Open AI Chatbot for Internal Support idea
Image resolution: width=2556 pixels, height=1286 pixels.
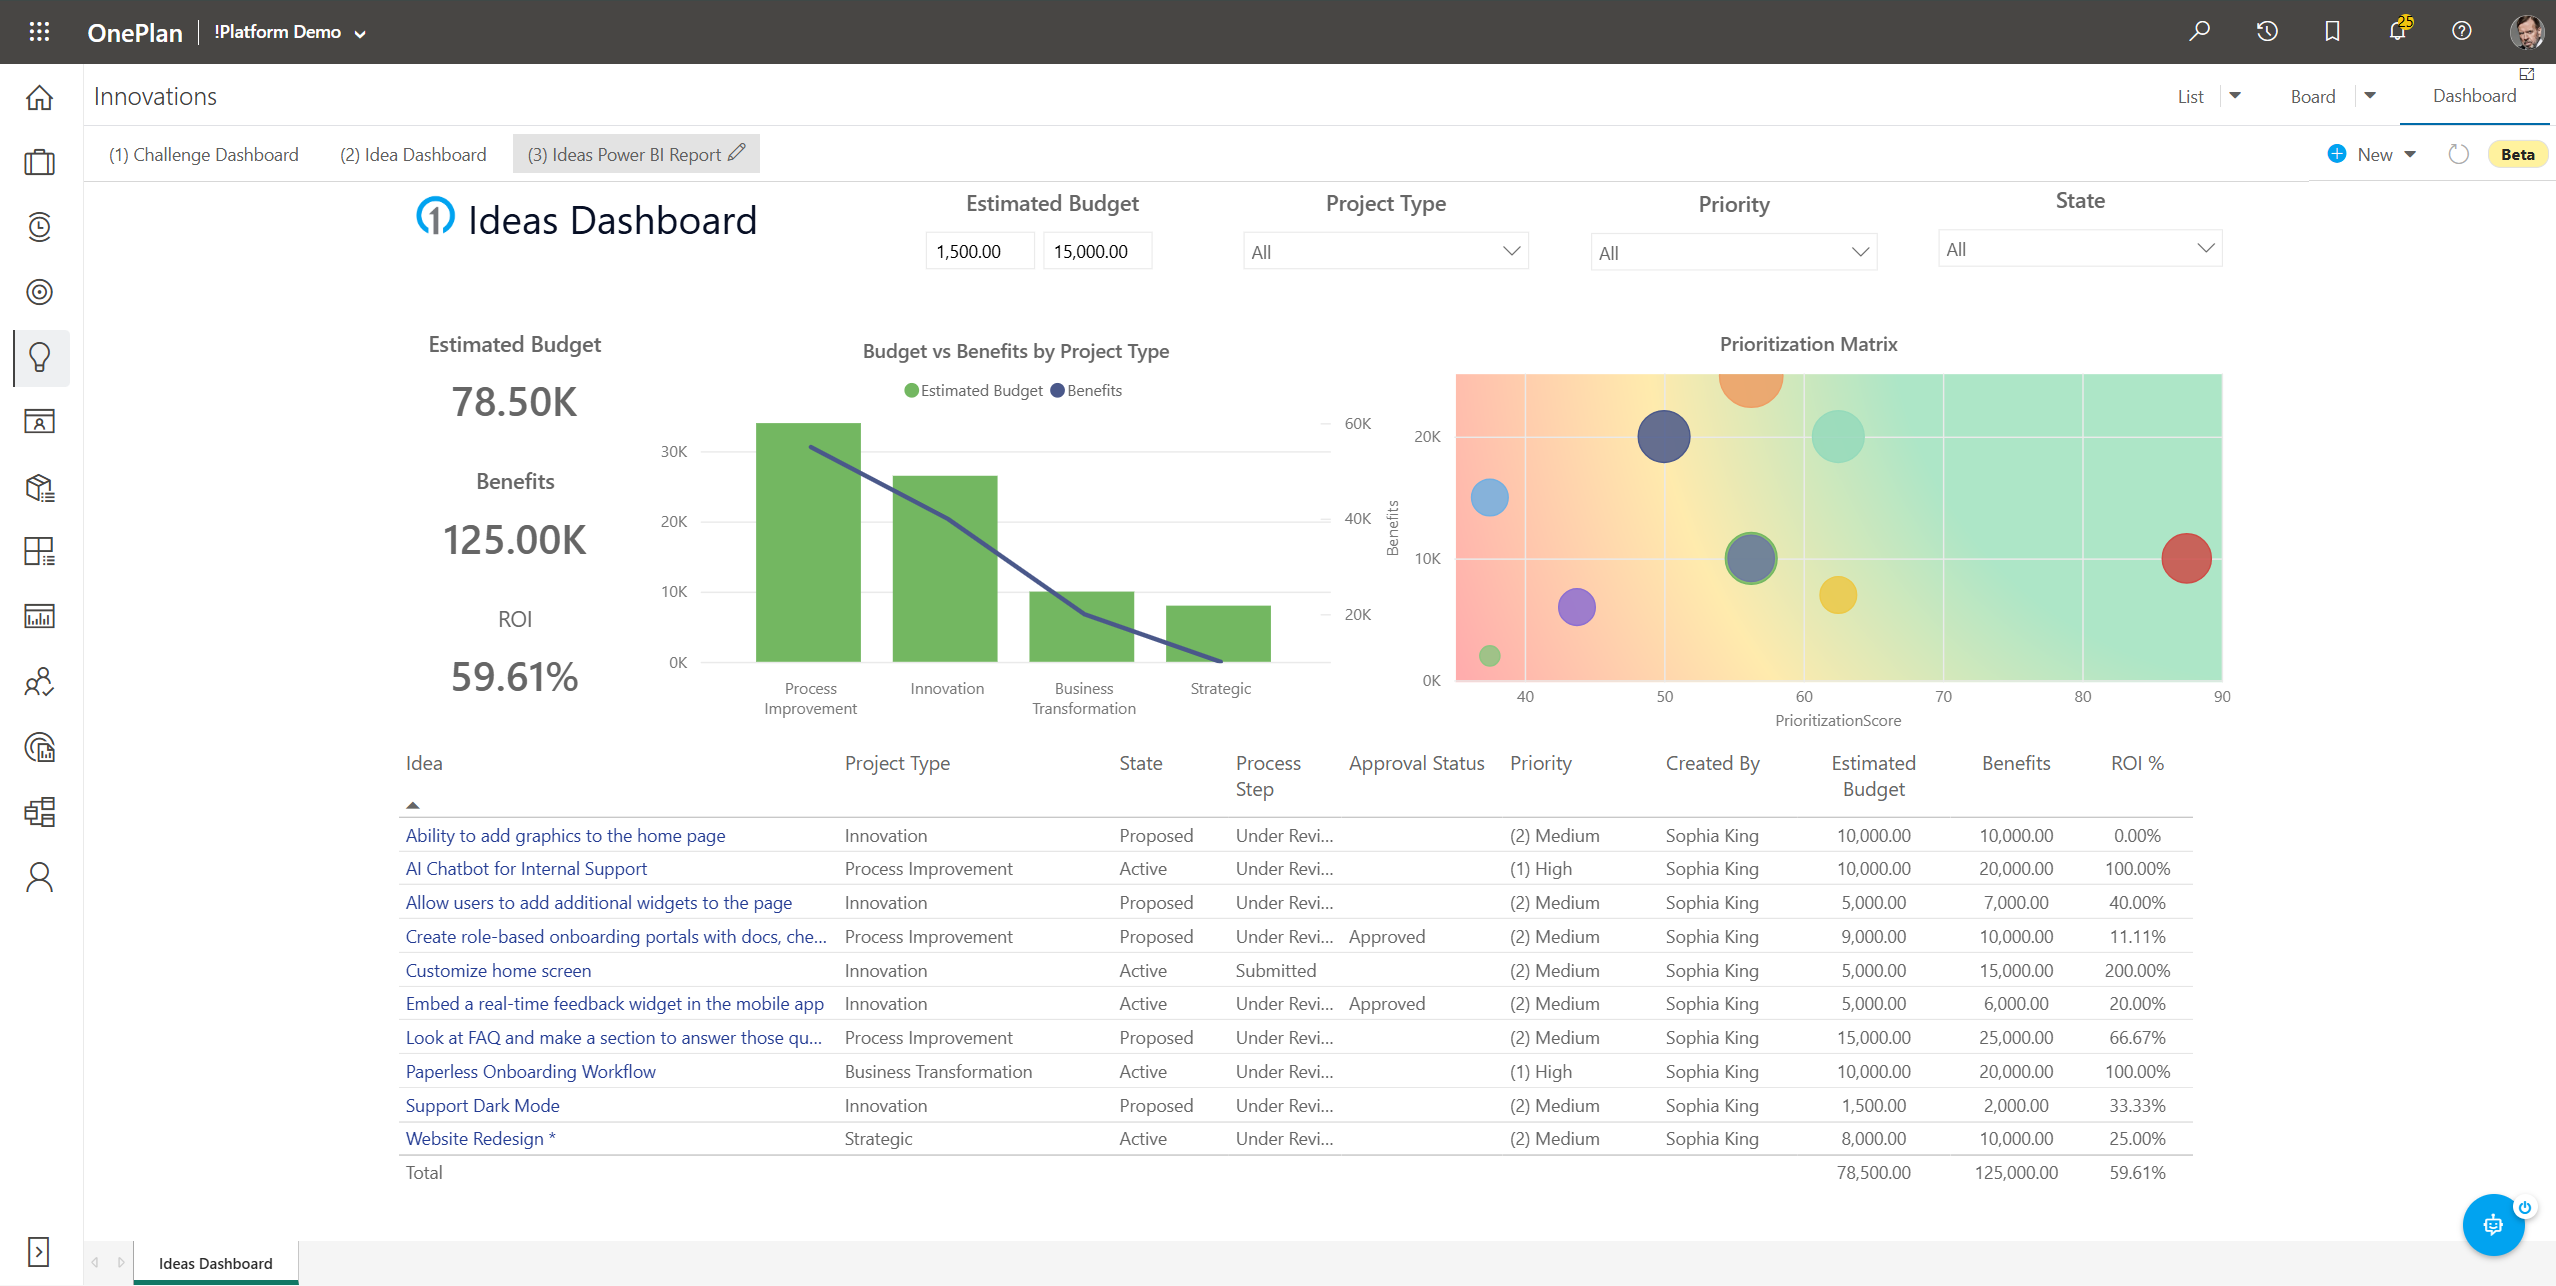click(526, 869)
